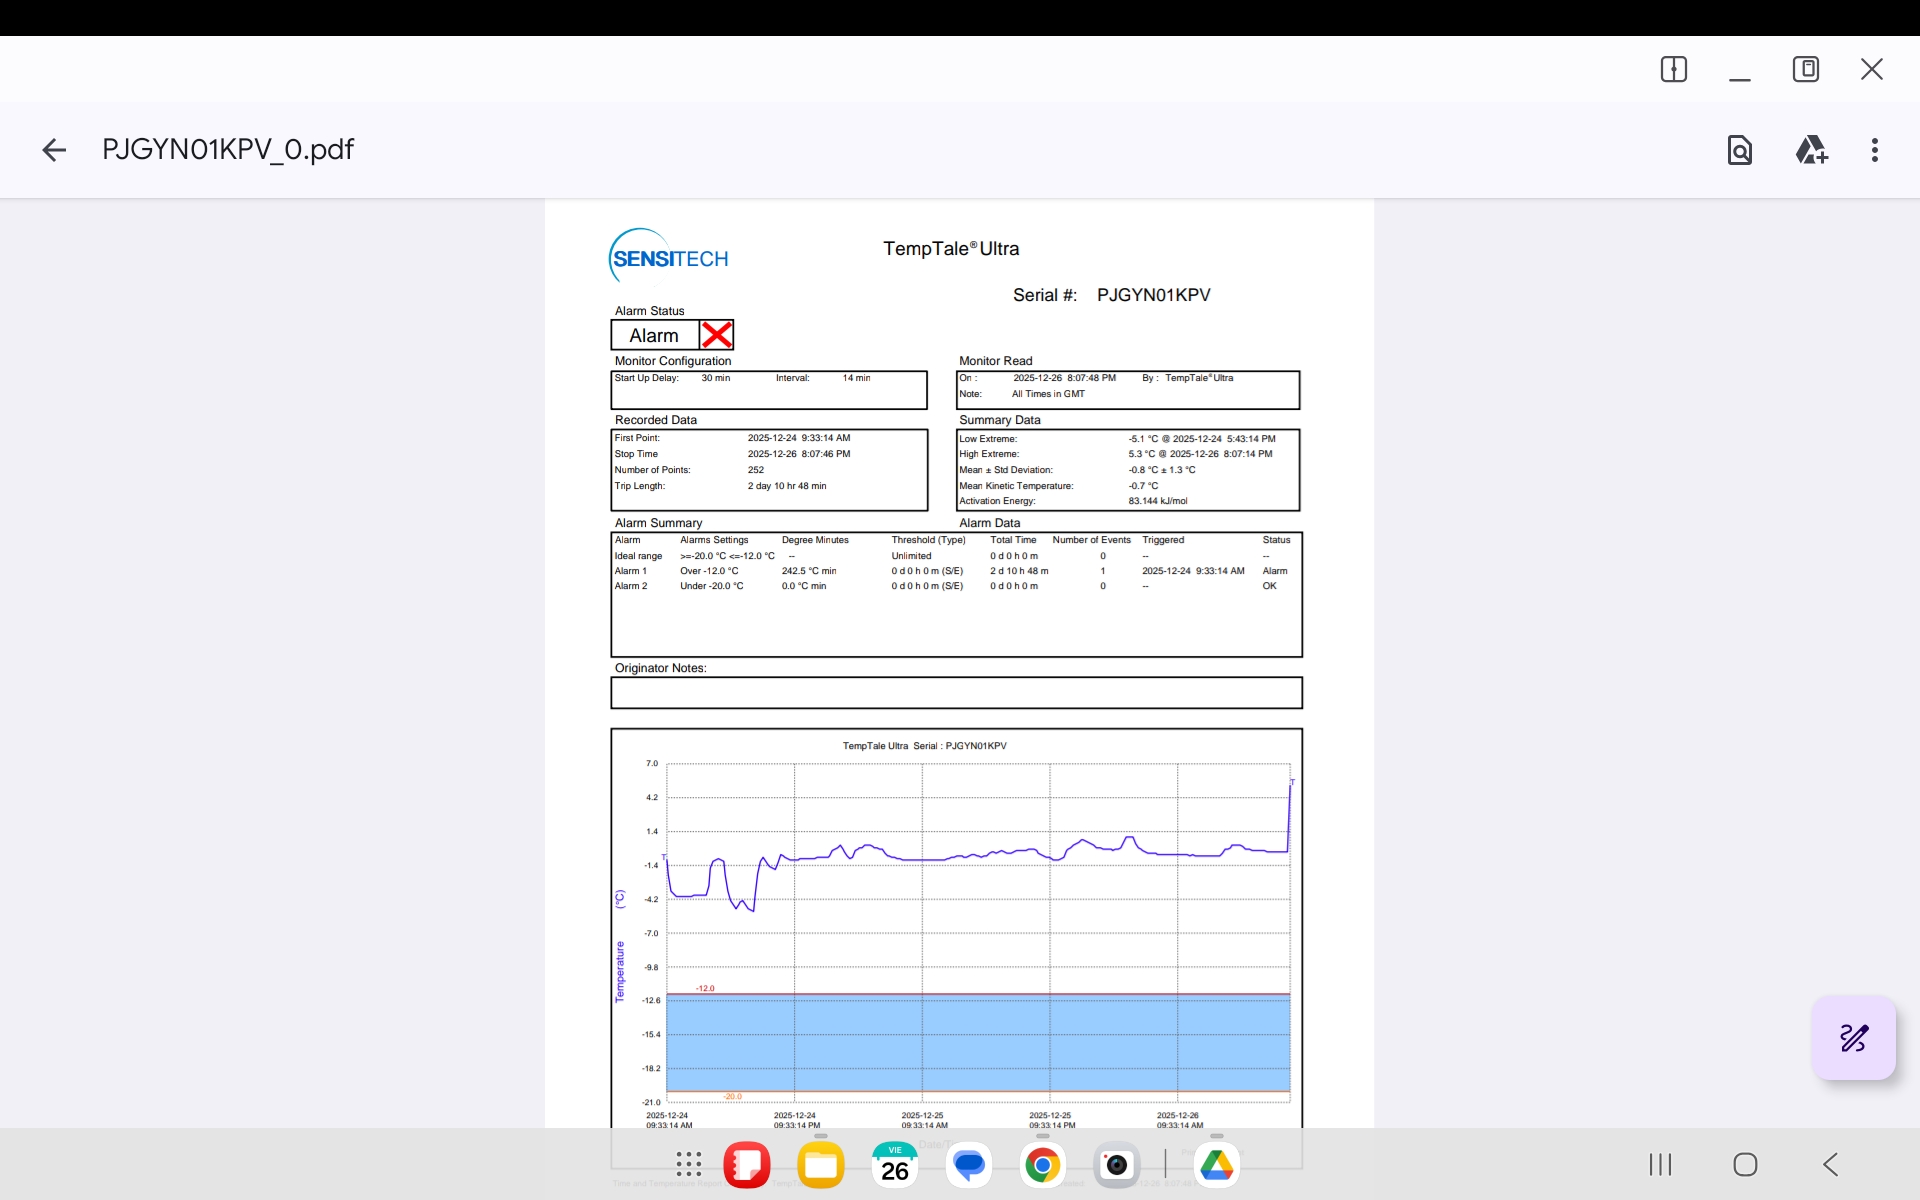Tap the system back chevron
The image size is (1920, 1200).
coord(1830,1164)
